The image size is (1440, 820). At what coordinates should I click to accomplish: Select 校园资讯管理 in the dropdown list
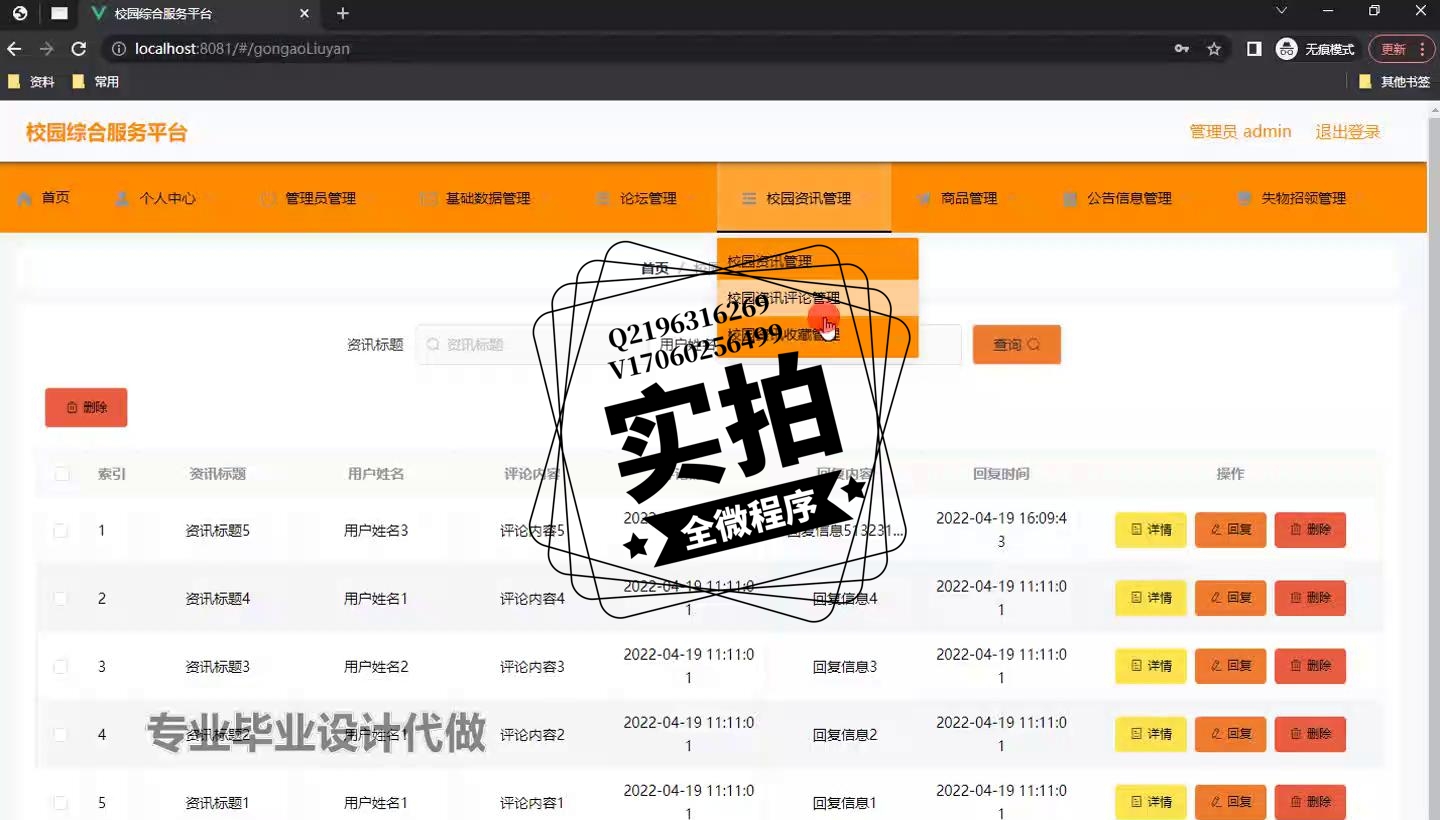coord(817,261)
